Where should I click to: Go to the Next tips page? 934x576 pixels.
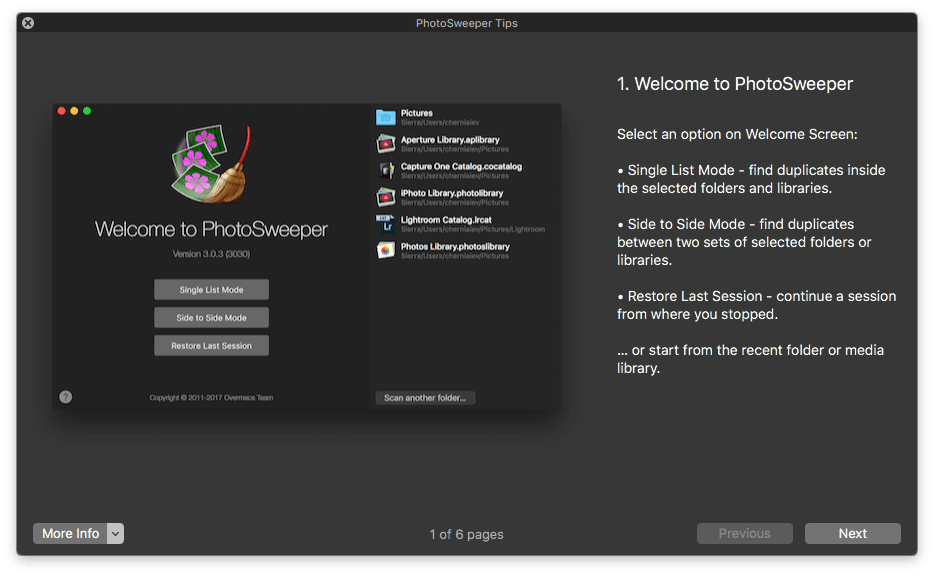[x=852, y=534]
